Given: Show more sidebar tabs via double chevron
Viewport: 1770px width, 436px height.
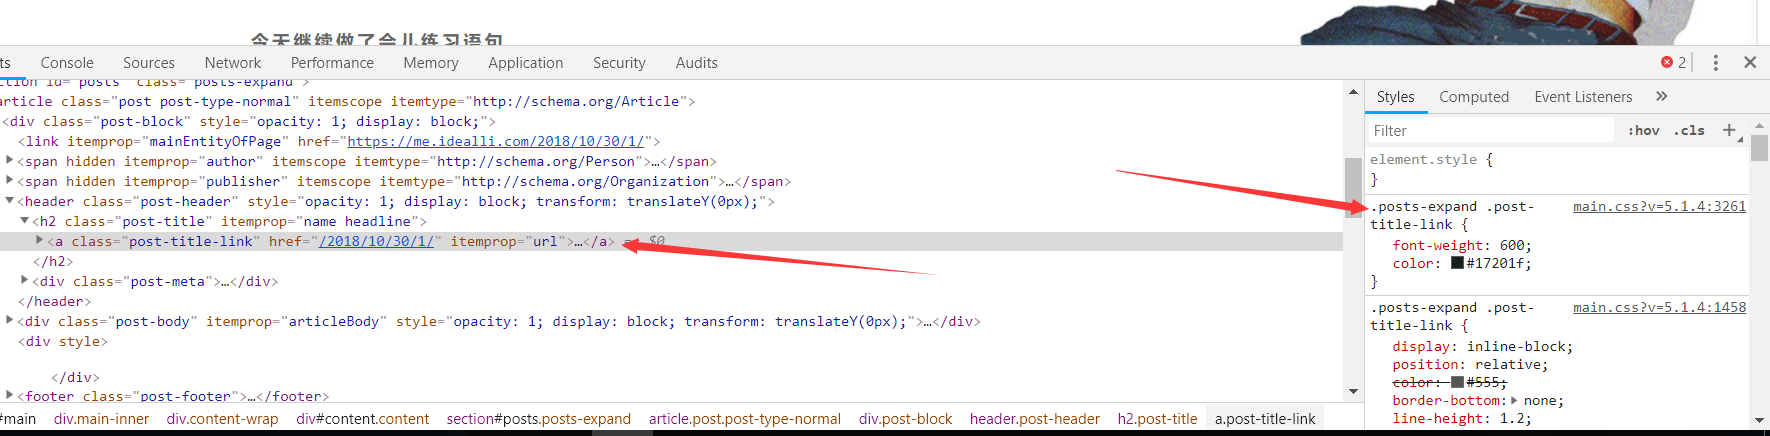Looking at the screenshot, I should click(x=1661, y=96).
